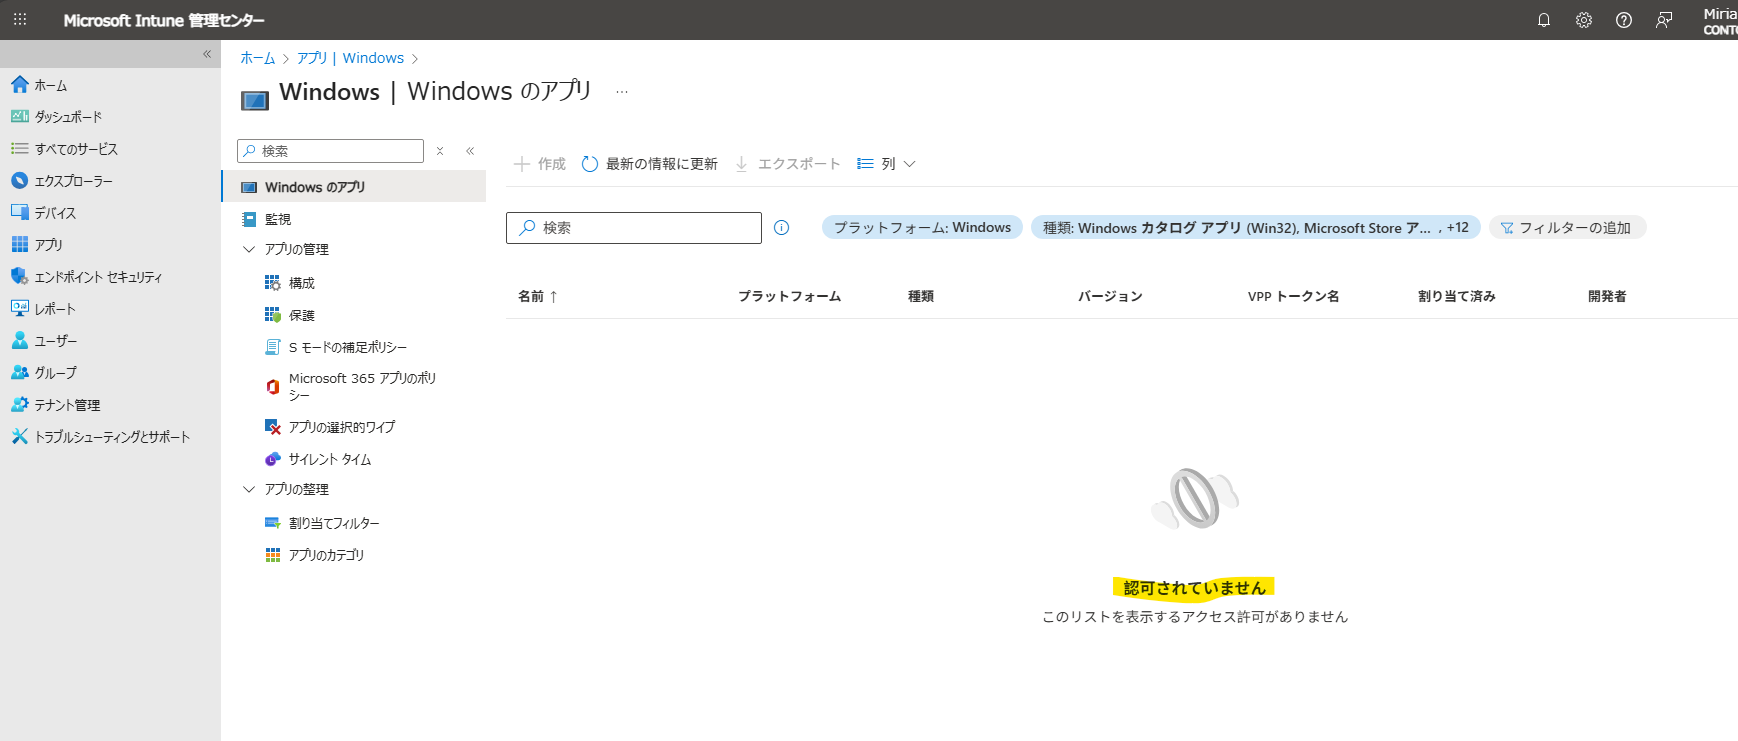Image resolution: width=1738 pixels, height=741 pixels.
Task: Open 監視 menu item
Action: pyautogui.click(x=354, y=219)
